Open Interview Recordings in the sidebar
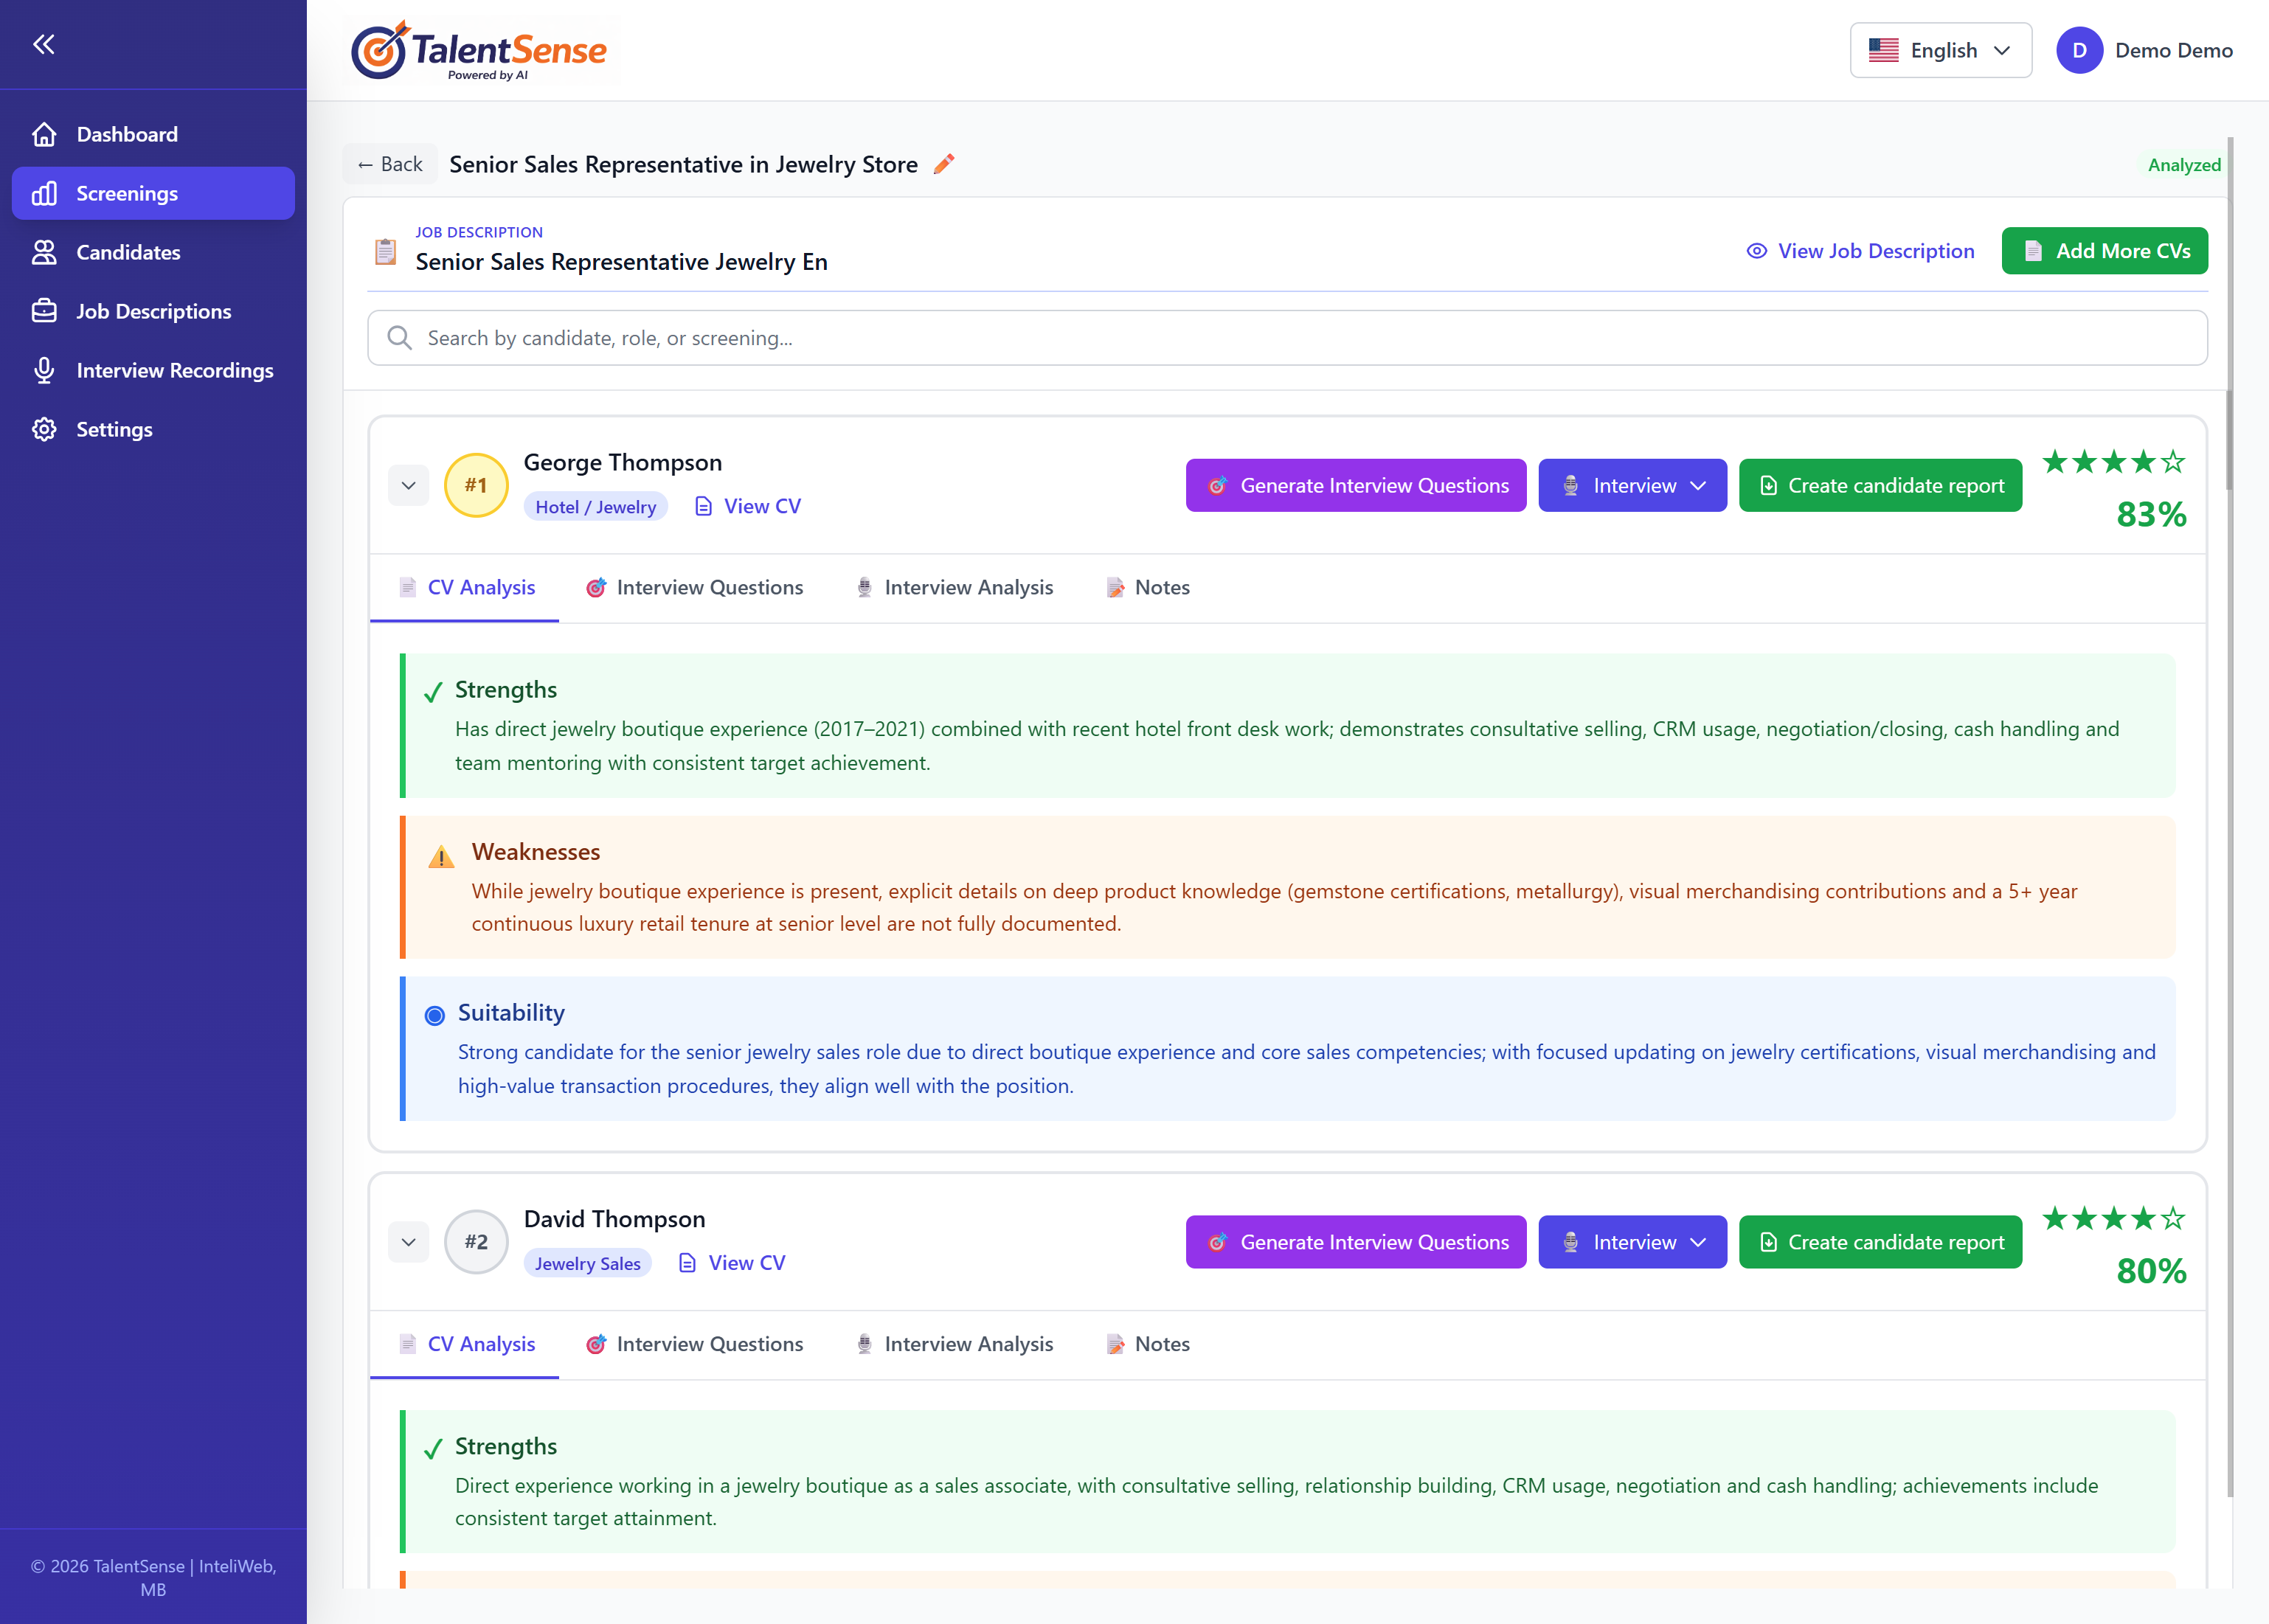 [x=174, y=370]
